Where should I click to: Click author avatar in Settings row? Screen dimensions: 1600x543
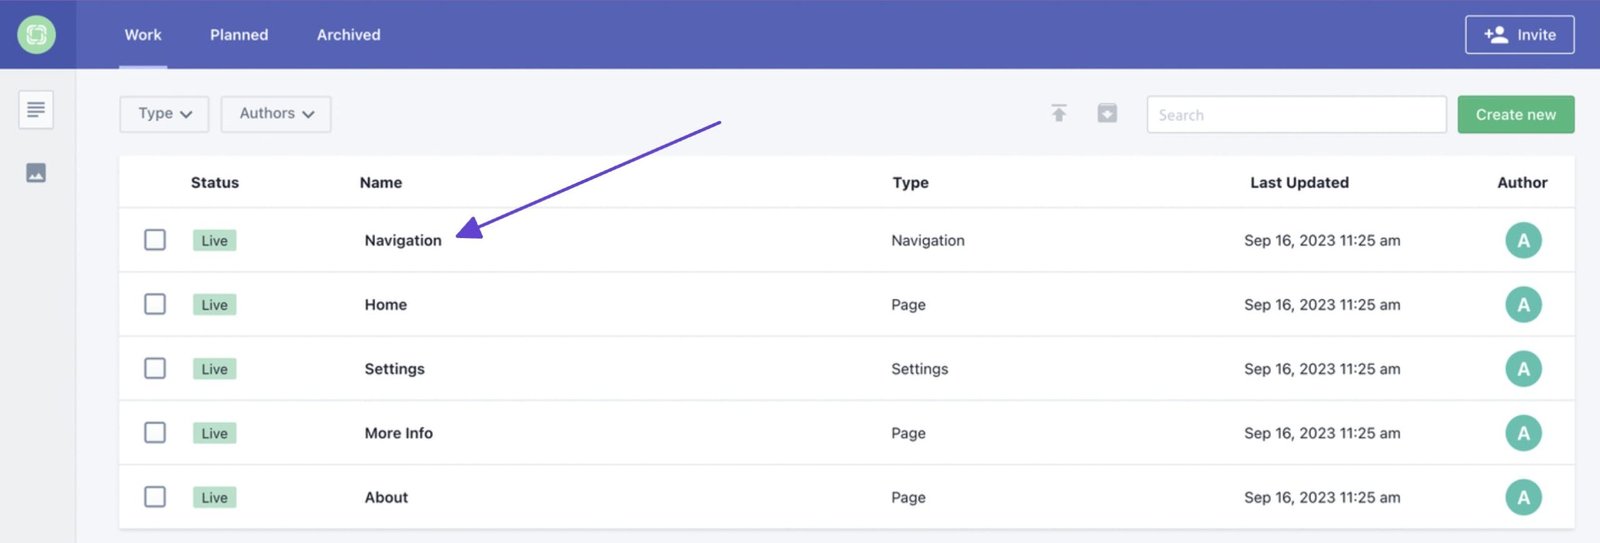[x=1523, y=369]
